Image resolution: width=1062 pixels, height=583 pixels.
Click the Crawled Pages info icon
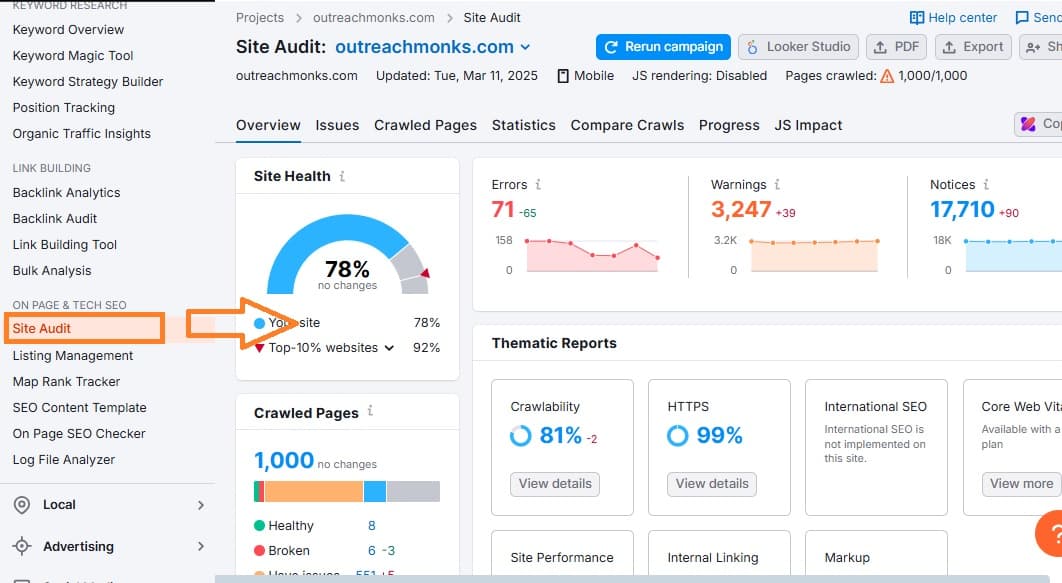tap(370, 411)
